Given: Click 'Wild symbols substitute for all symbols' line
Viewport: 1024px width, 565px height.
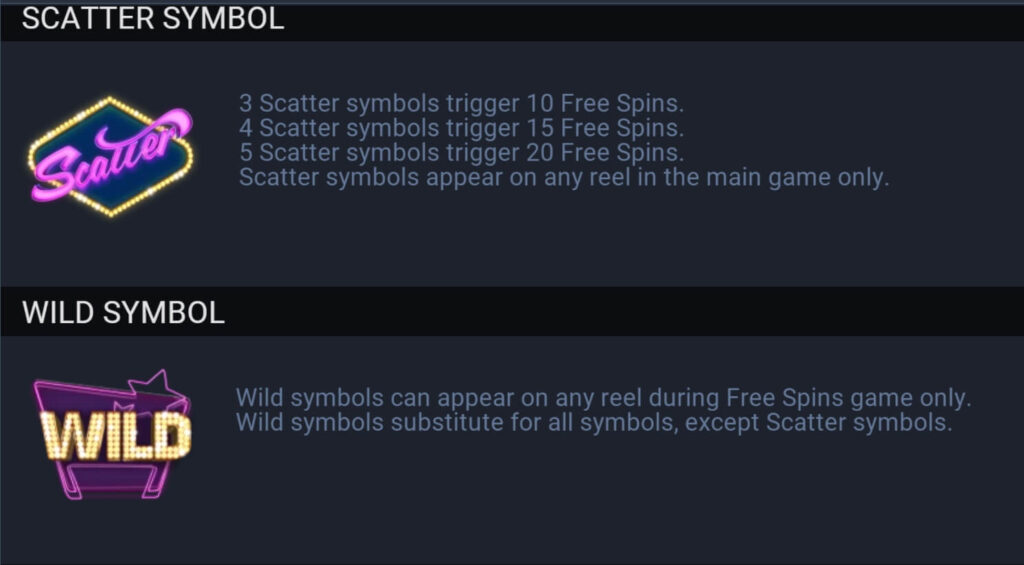Looking at the screenshot, I should (594, 423).
